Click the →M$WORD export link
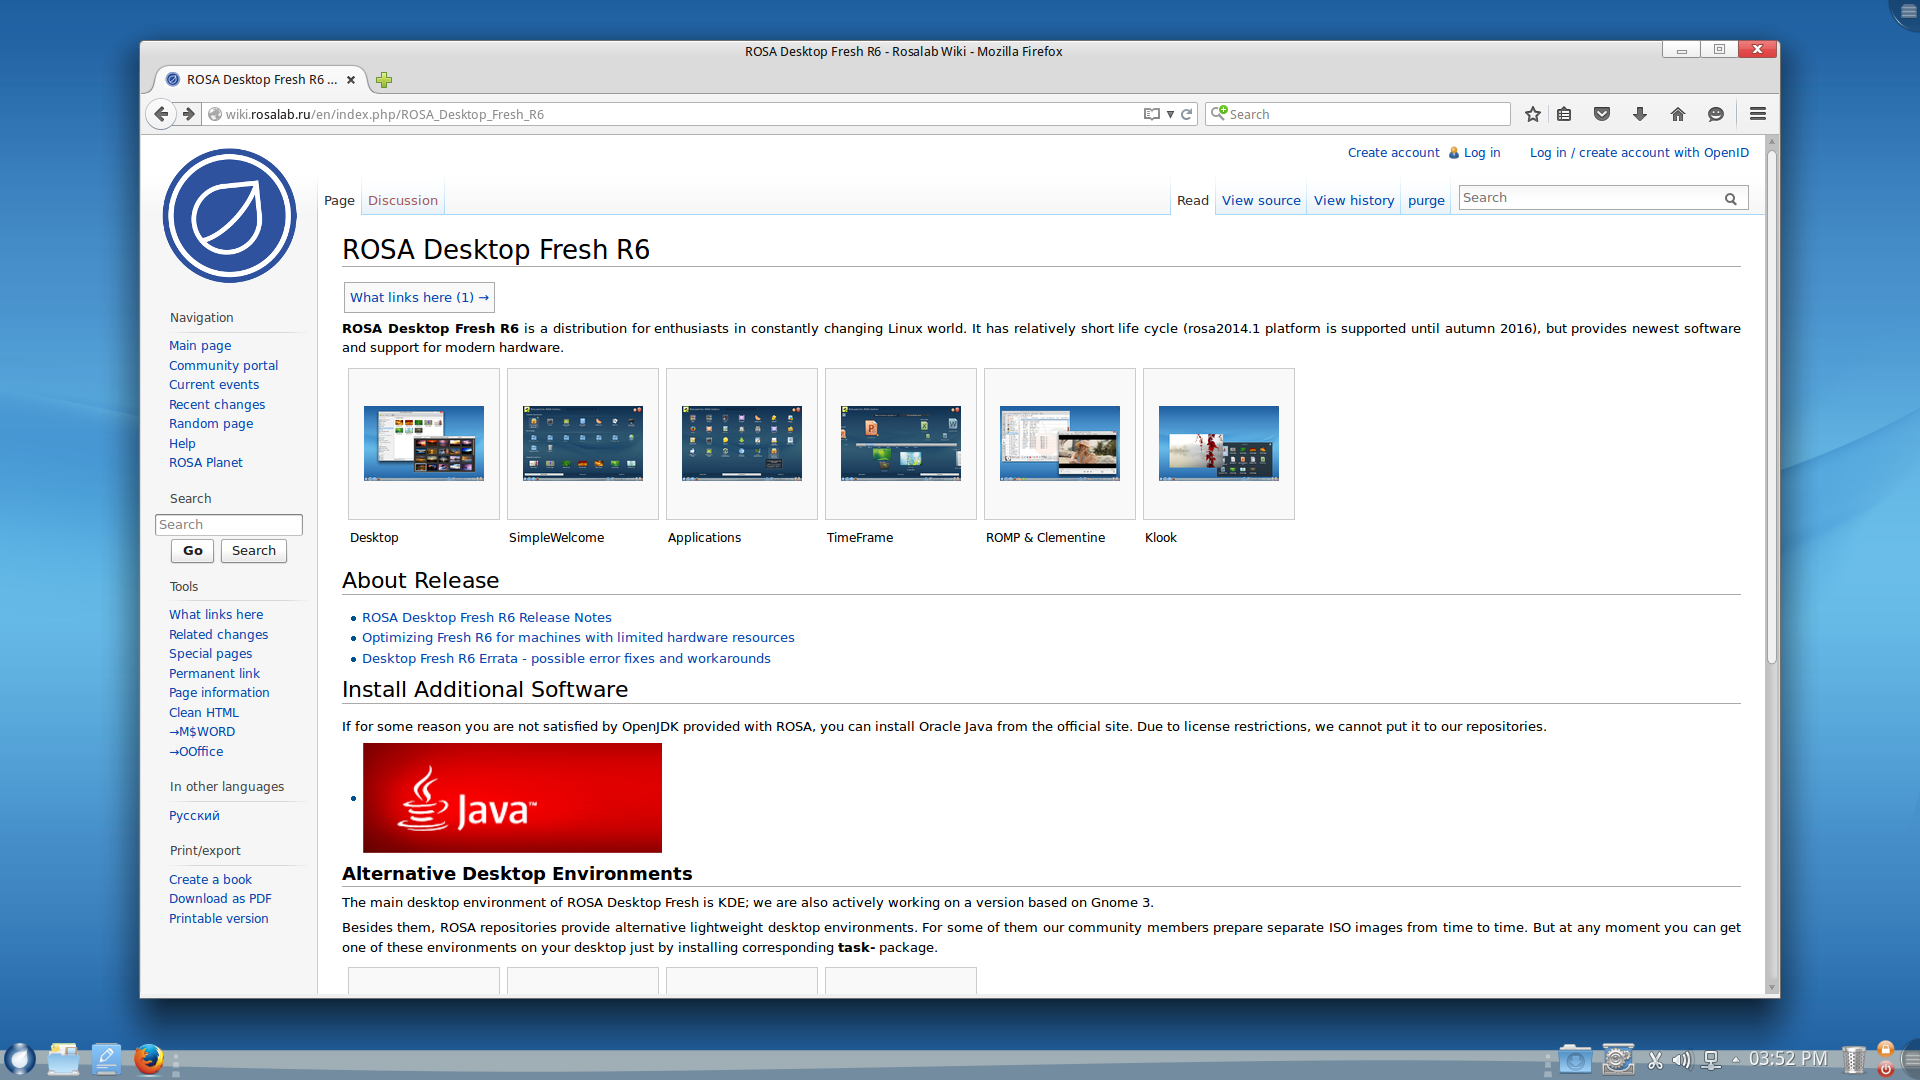Viewport: 1920px width, 1080px height. pyautogui.click(x=202, y=732)
